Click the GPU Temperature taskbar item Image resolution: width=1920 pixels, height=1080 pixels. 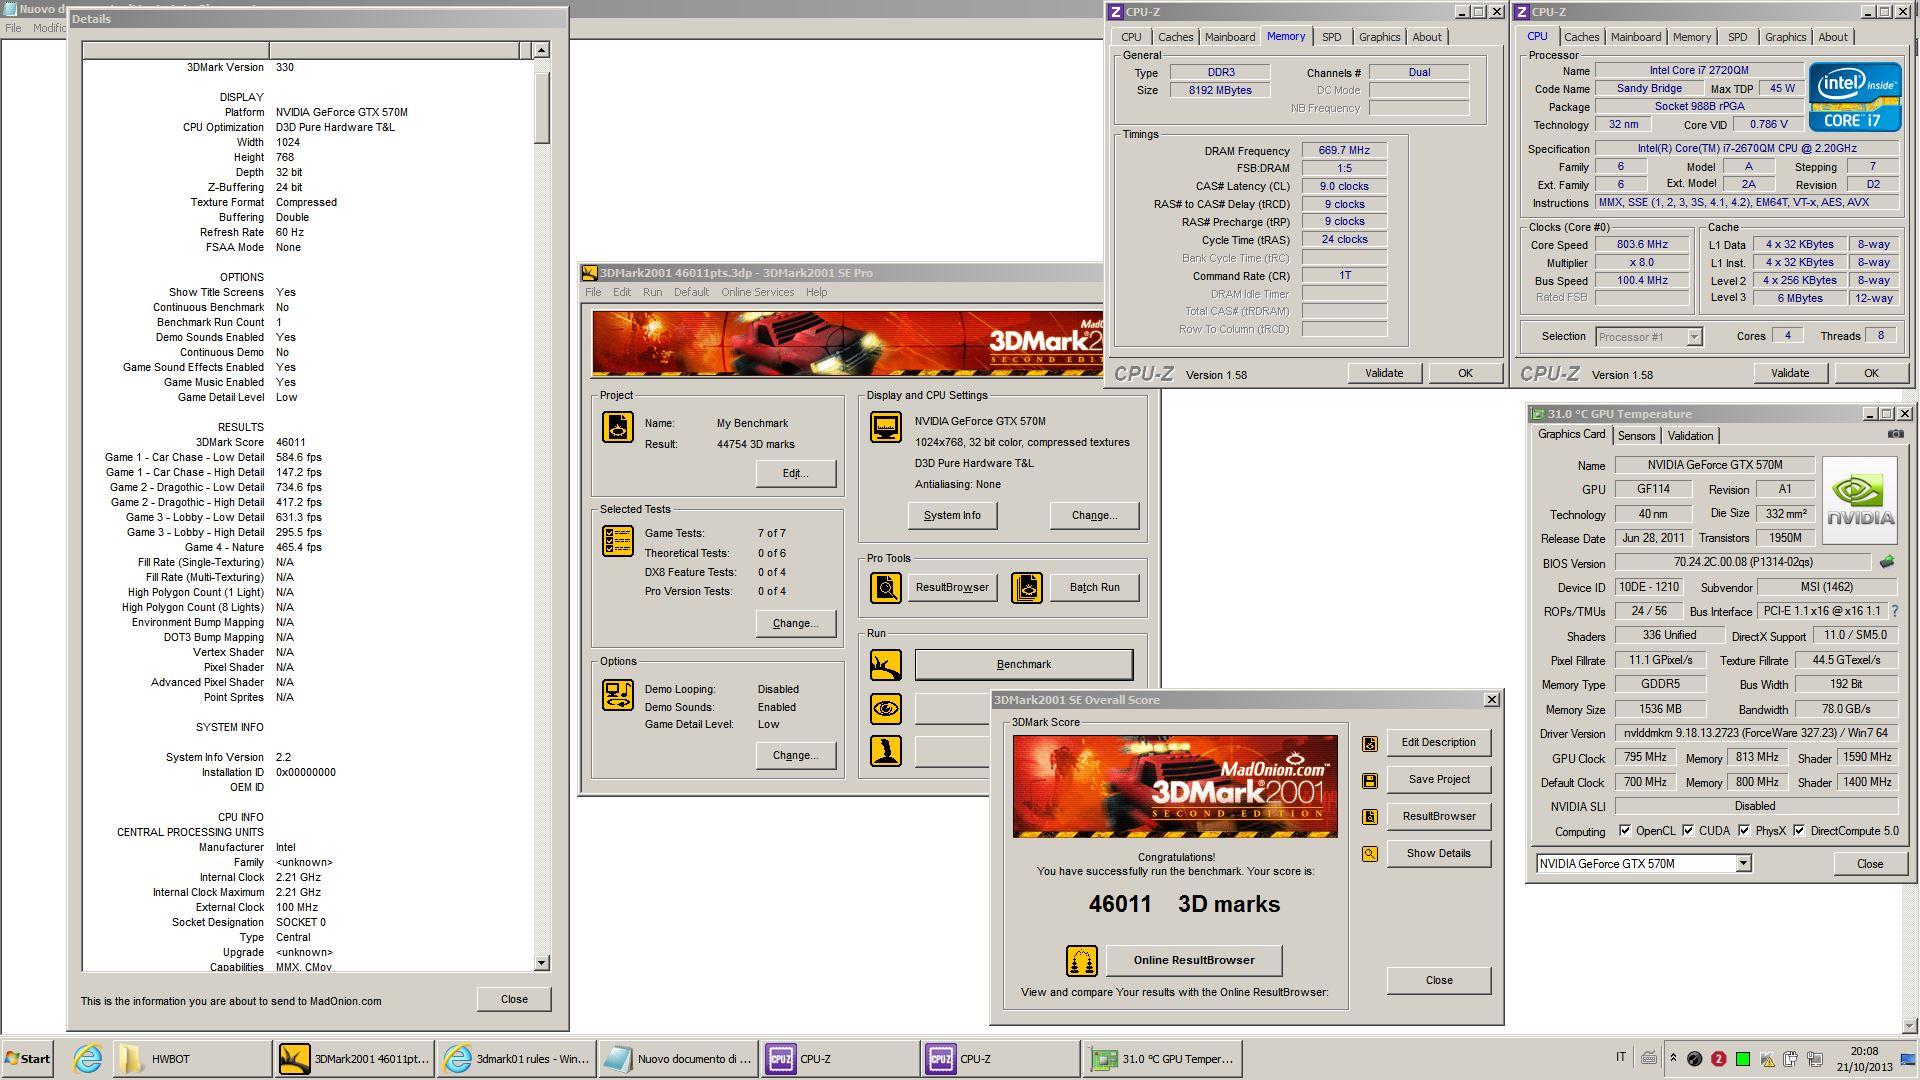point(1163,1059)
